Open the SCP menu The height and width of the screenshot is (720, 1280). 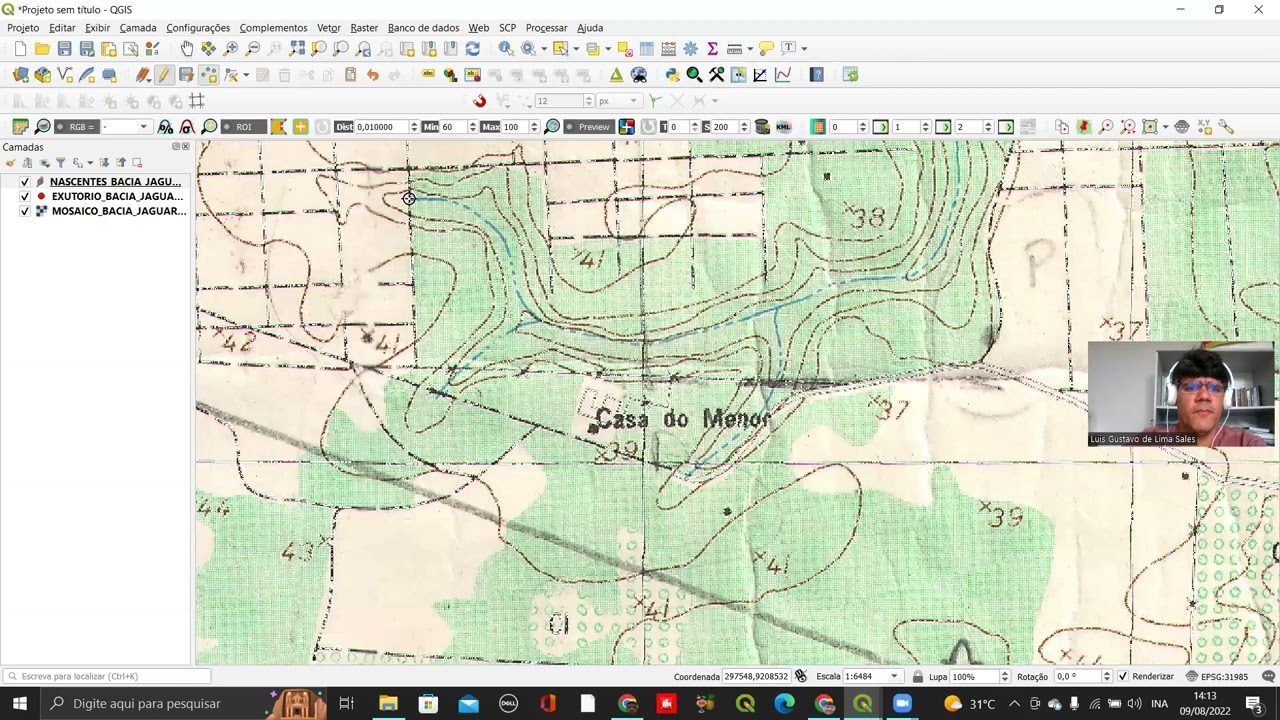click(507, 28)
